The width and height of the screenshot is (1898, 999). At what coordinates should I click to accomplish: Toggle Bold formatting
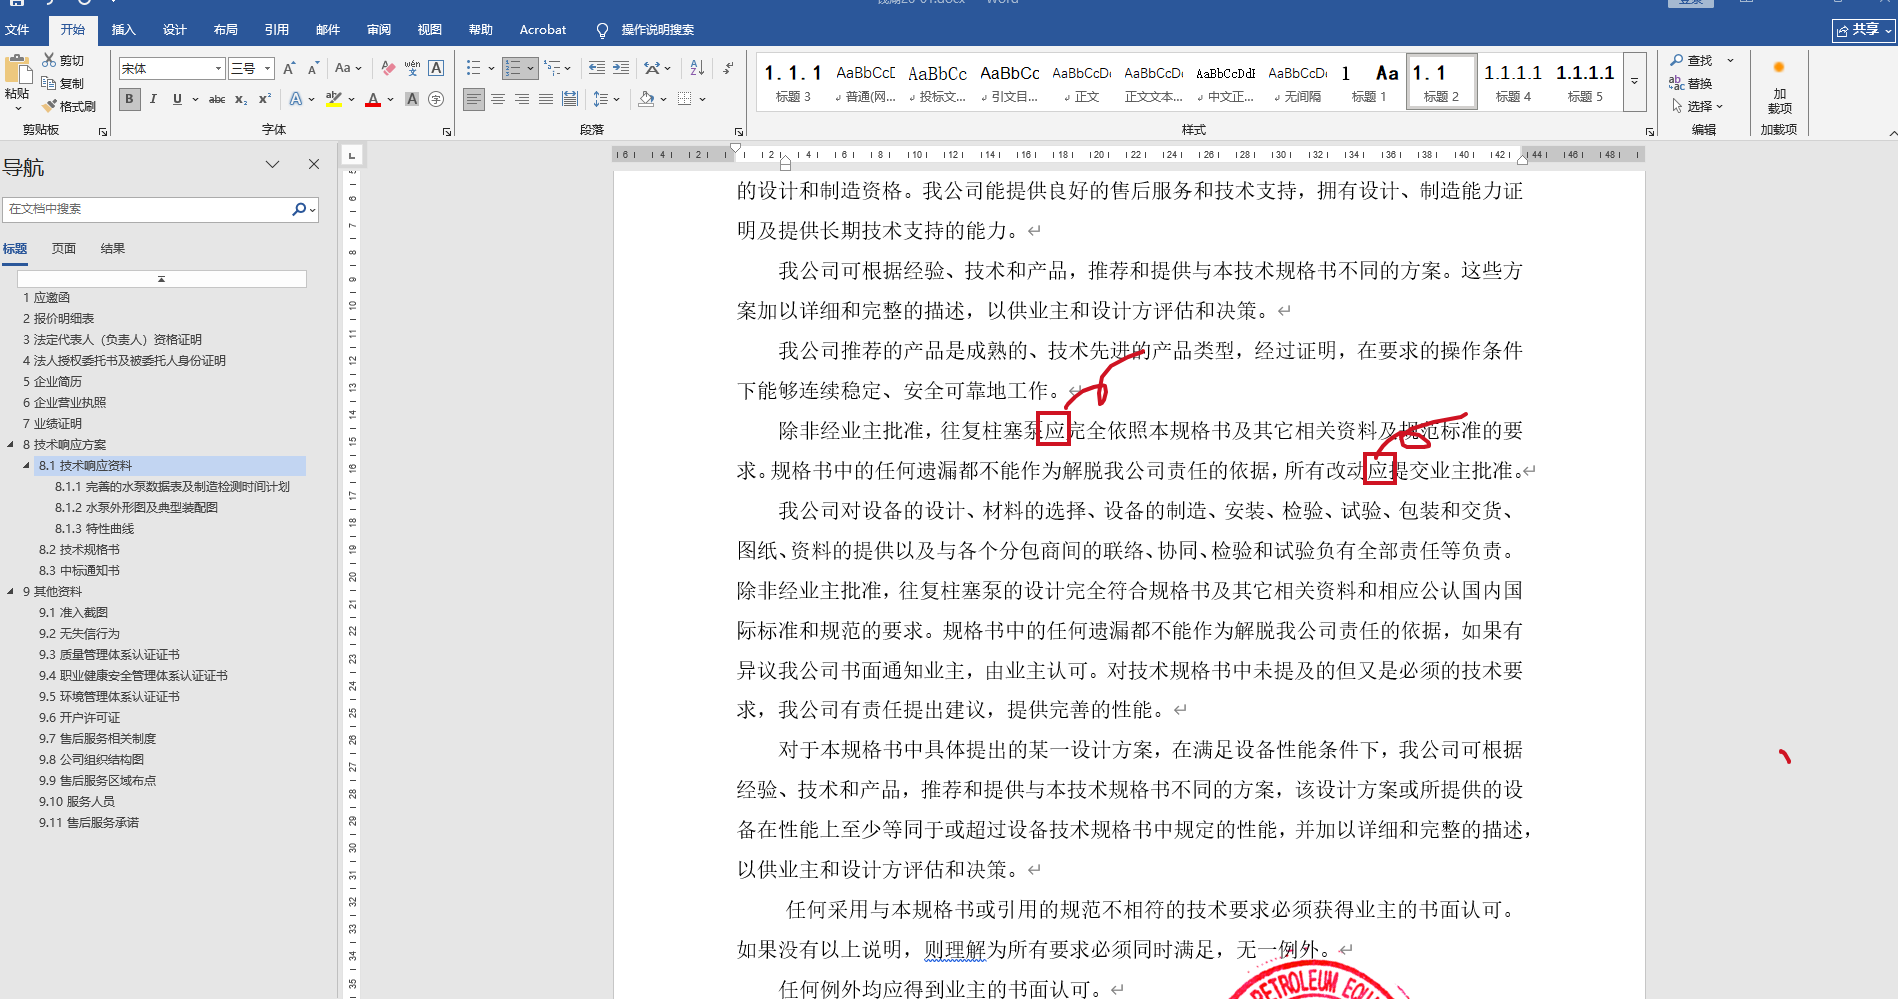coord(129,99)
